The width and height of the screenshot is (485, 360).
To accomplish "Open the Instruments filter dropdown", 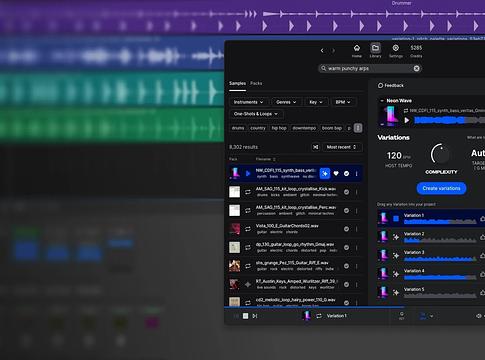I will click(x=248, y=102).
